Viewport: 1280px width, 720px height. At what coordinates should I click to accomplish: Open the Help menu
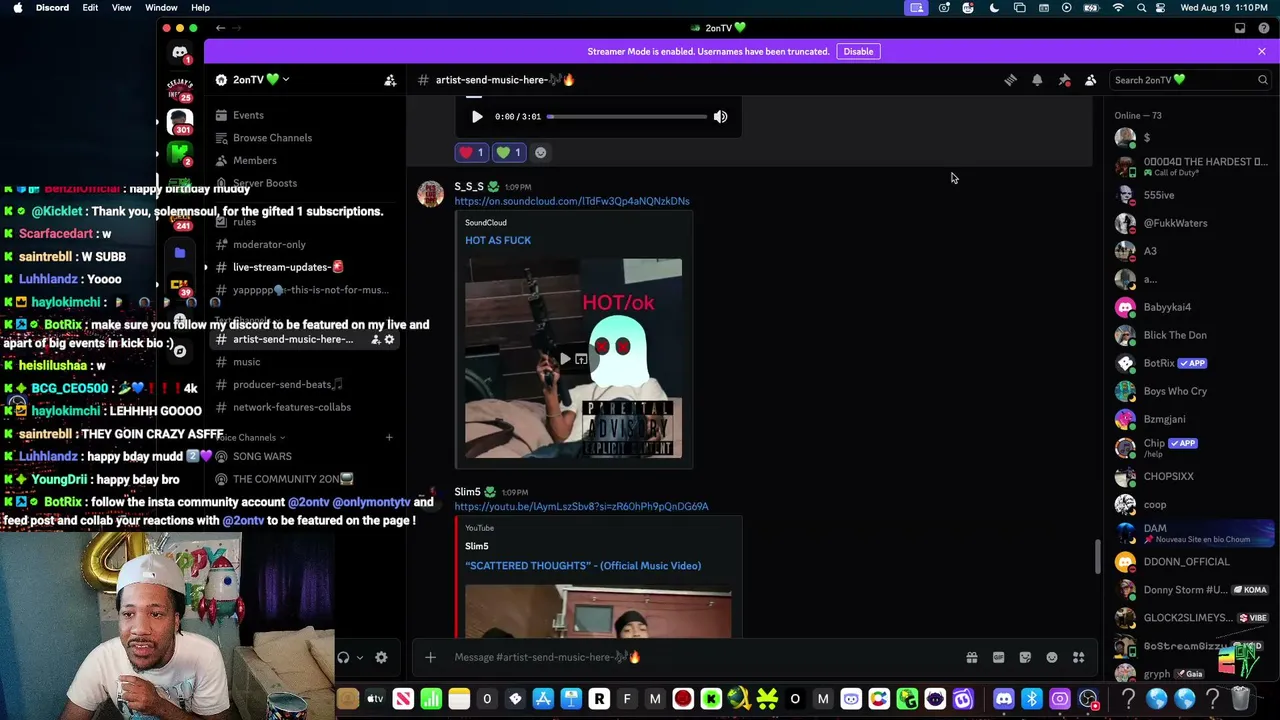(200, 8)
